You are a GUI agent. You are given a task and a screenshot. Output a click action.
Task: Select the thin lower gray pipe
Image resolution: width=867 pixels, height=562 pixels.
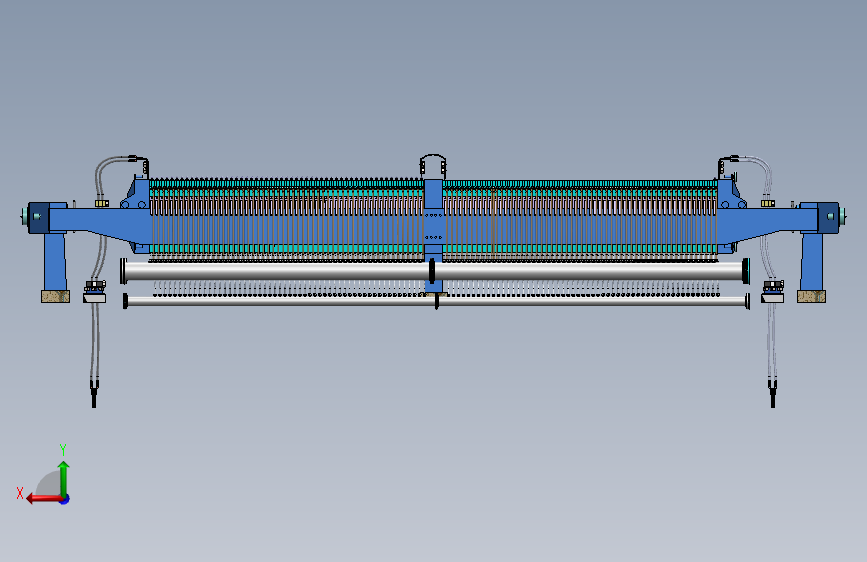click(436, 301)
